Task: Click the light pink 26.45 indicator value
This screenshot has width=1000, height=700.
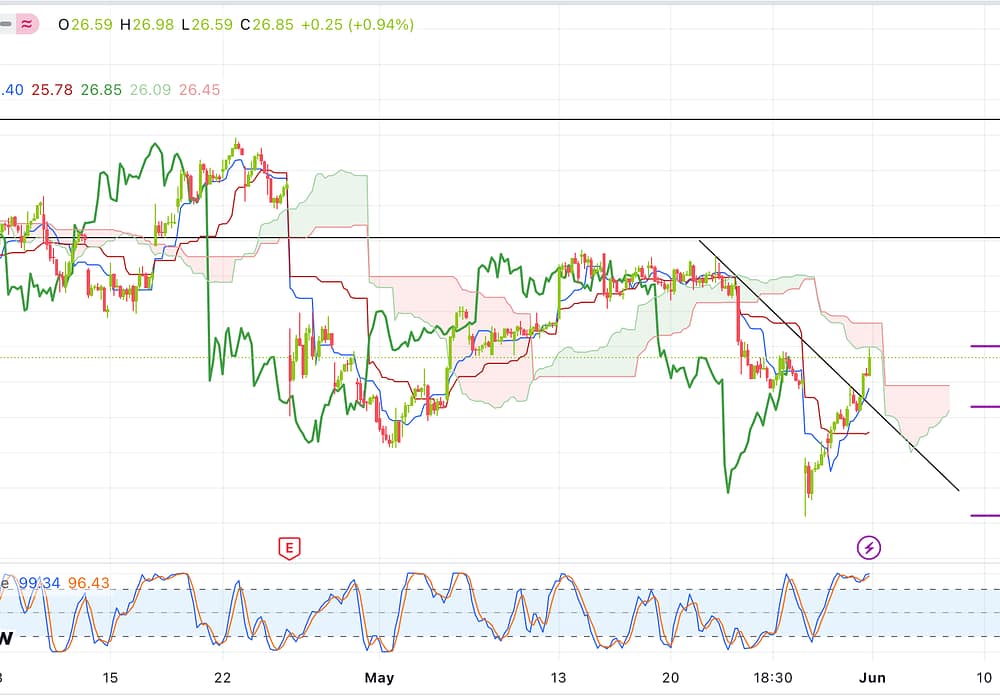Action: pyautogui.click(x=199, y=90)
